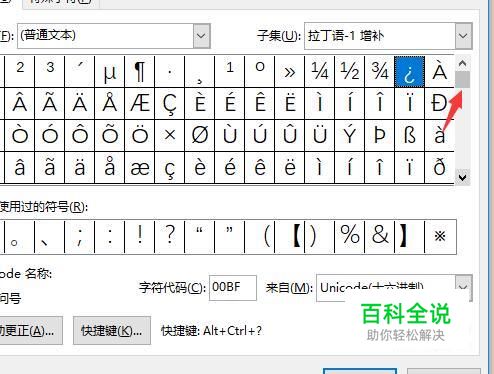Screen dimensions: 494x374
Task: Open the font dropdown showing (普通文本)
Action: coord(114,36)
